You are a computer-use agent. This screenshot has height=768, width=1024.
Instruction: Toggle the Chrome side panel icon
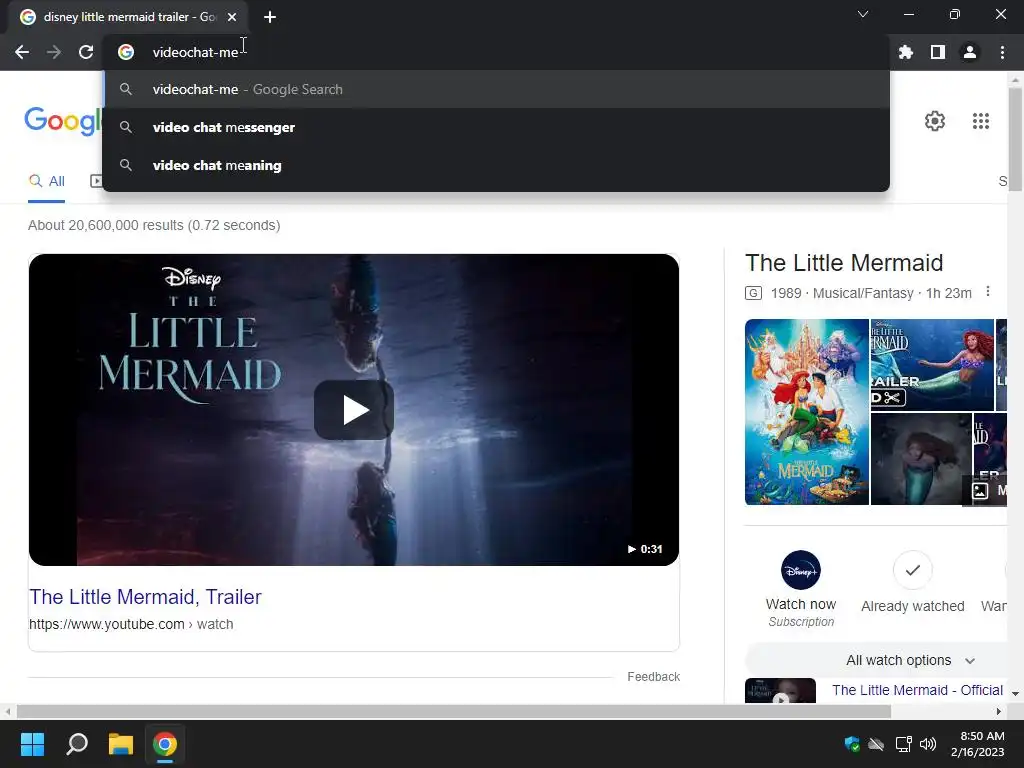[938, 52]
